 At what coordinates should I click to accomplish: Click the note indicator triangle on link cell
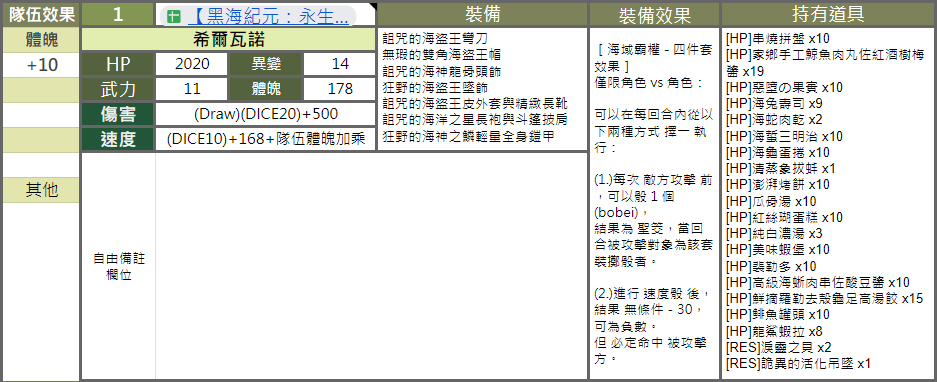click(x=372, y=7)
